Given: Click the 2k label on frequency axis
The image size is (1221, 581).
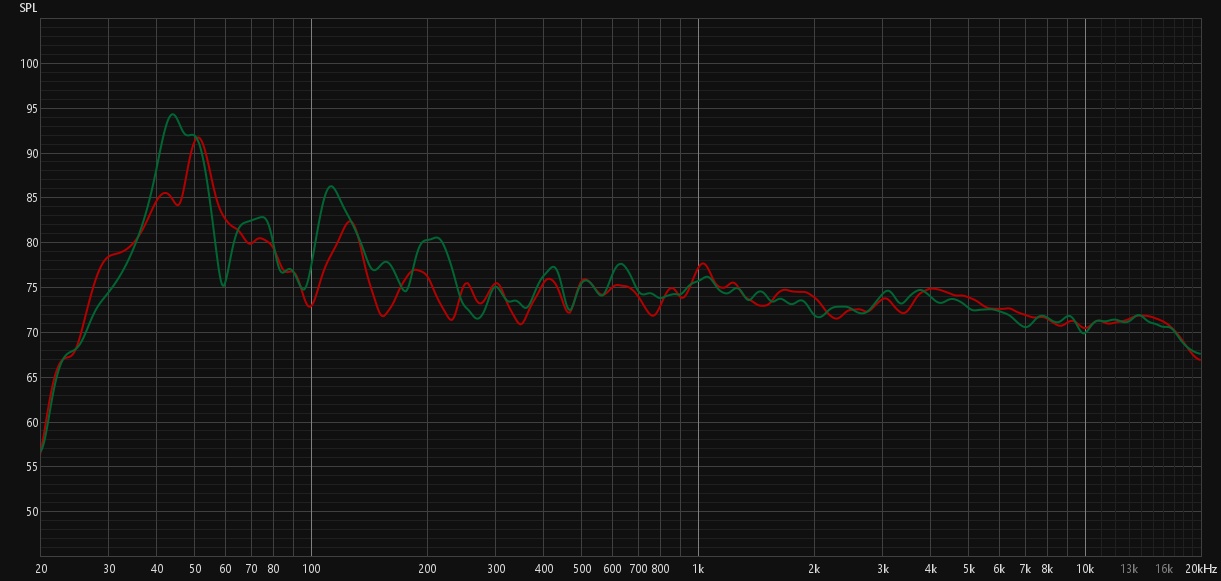Looking at the screenshot, I should click(x=815, y=569).
